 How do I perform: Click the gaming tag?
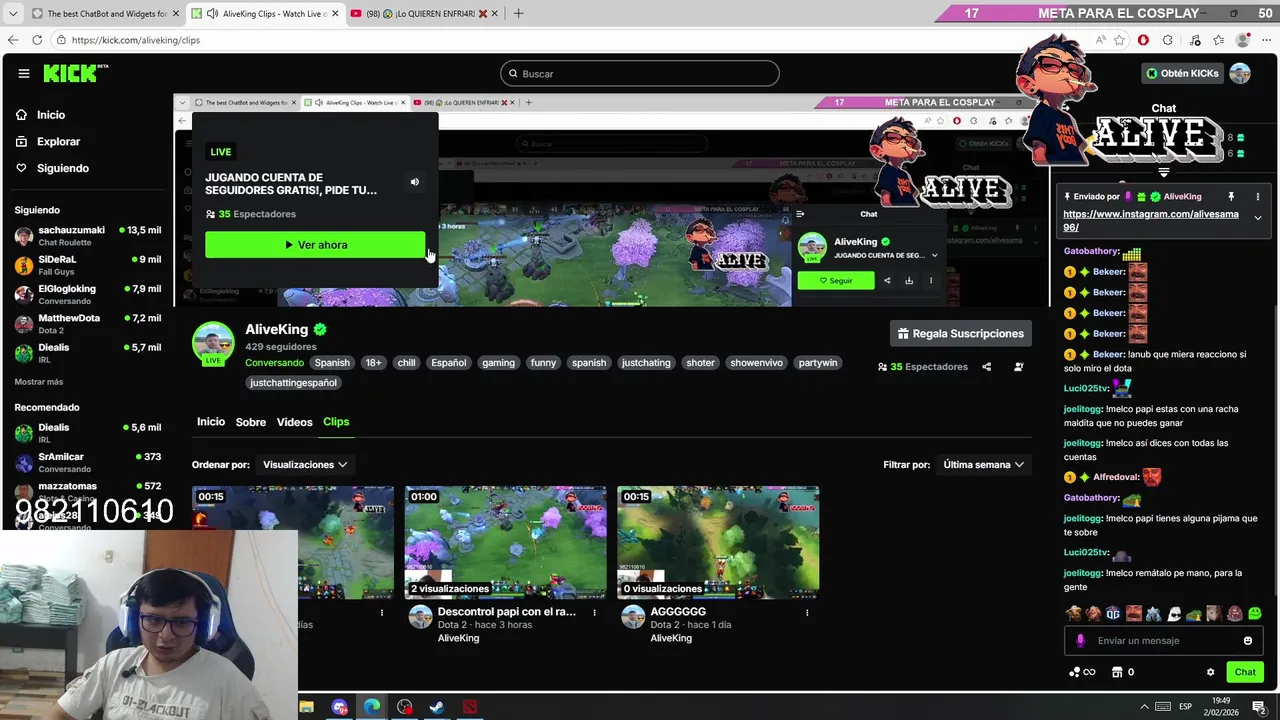(x=498, y=363)
